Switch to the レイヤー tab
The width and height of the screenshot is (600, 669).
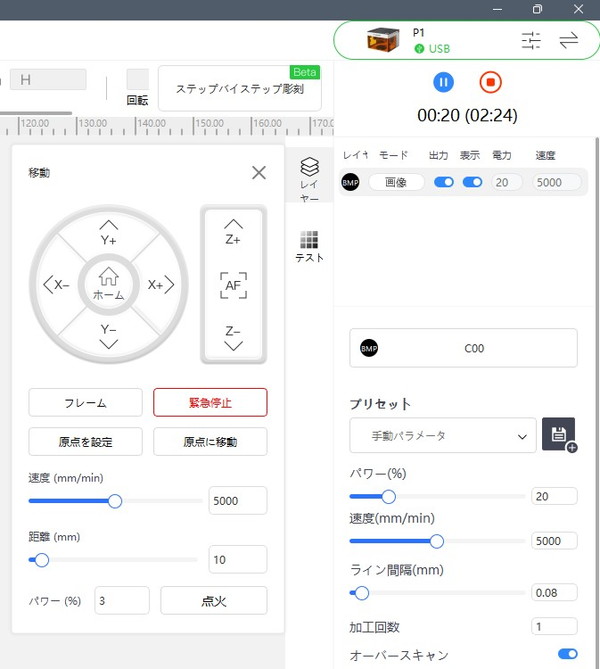tap(309, 179)
